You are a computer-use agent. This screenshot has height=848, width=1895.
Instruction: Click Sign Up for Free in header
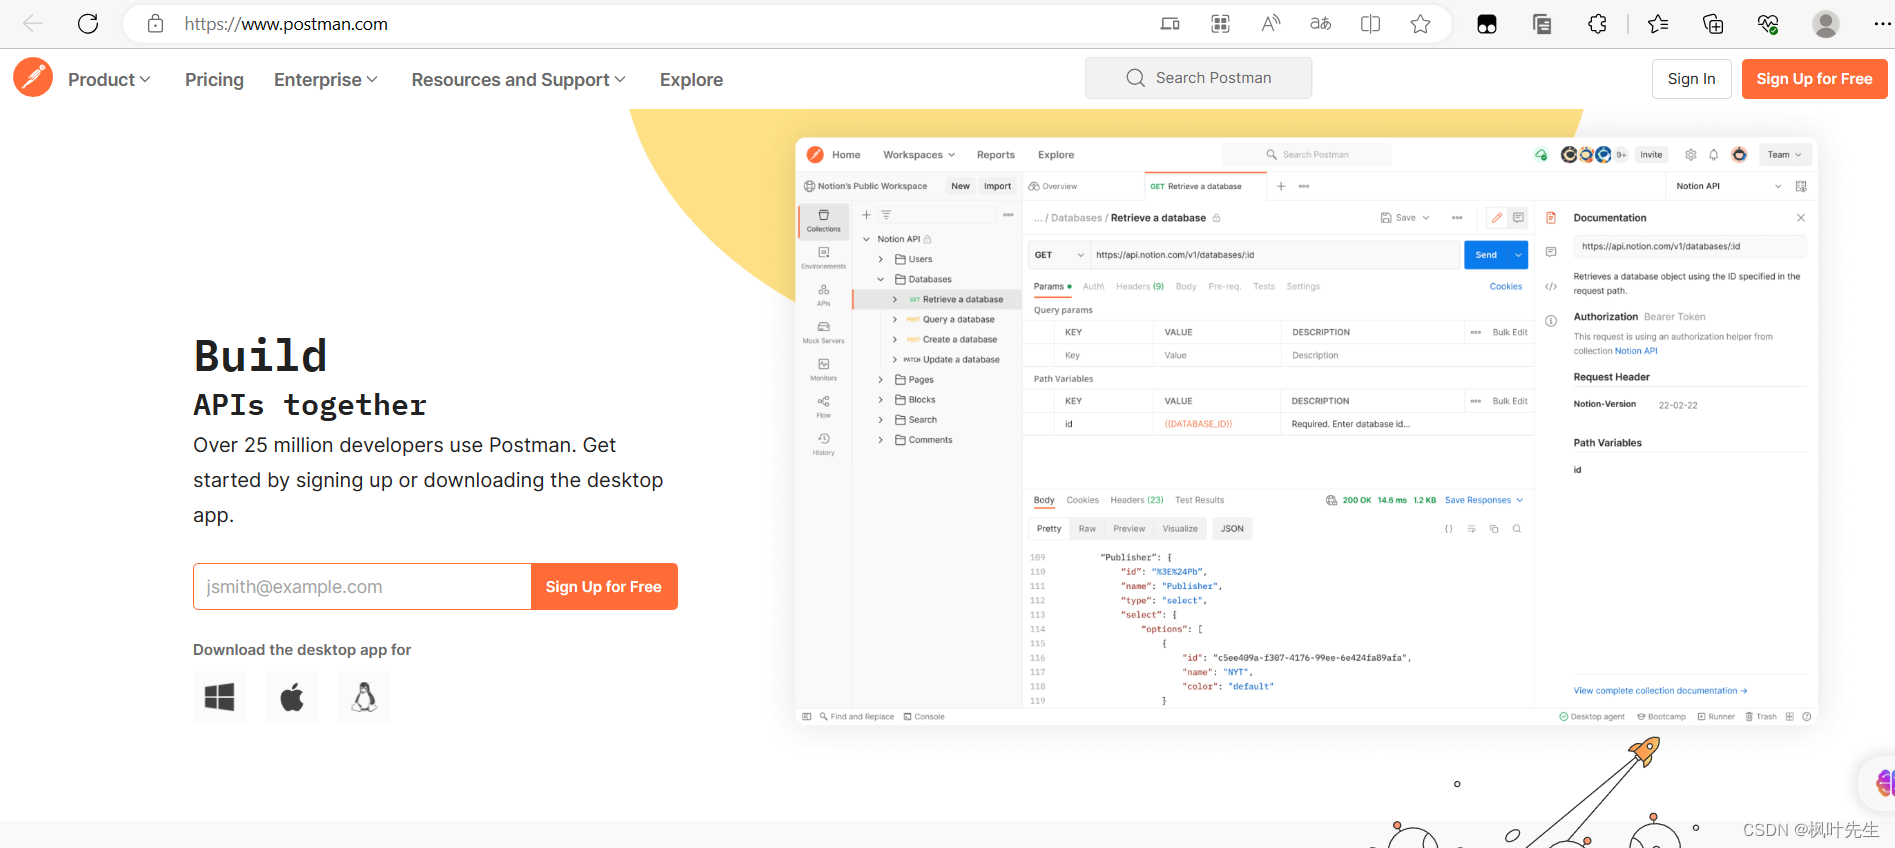pyautogui.click(x=1814, y=79)
